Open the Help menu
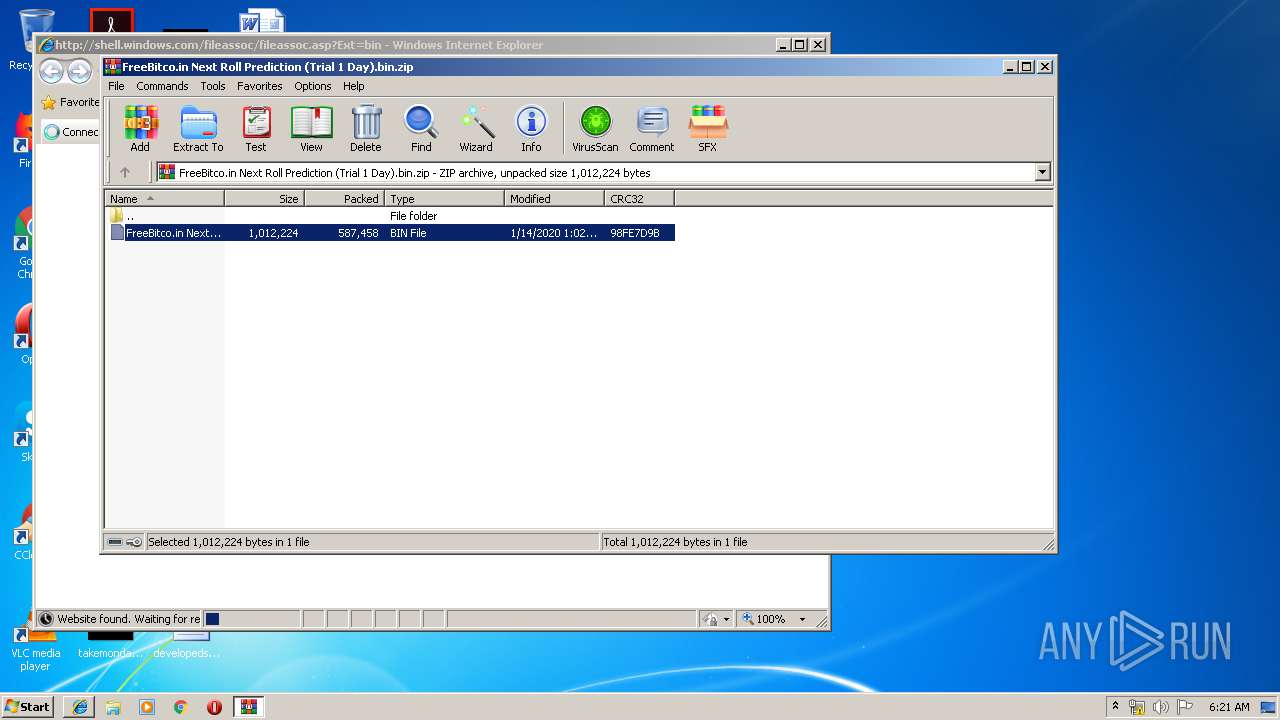 pyautogui.click(x=354, y=86)
